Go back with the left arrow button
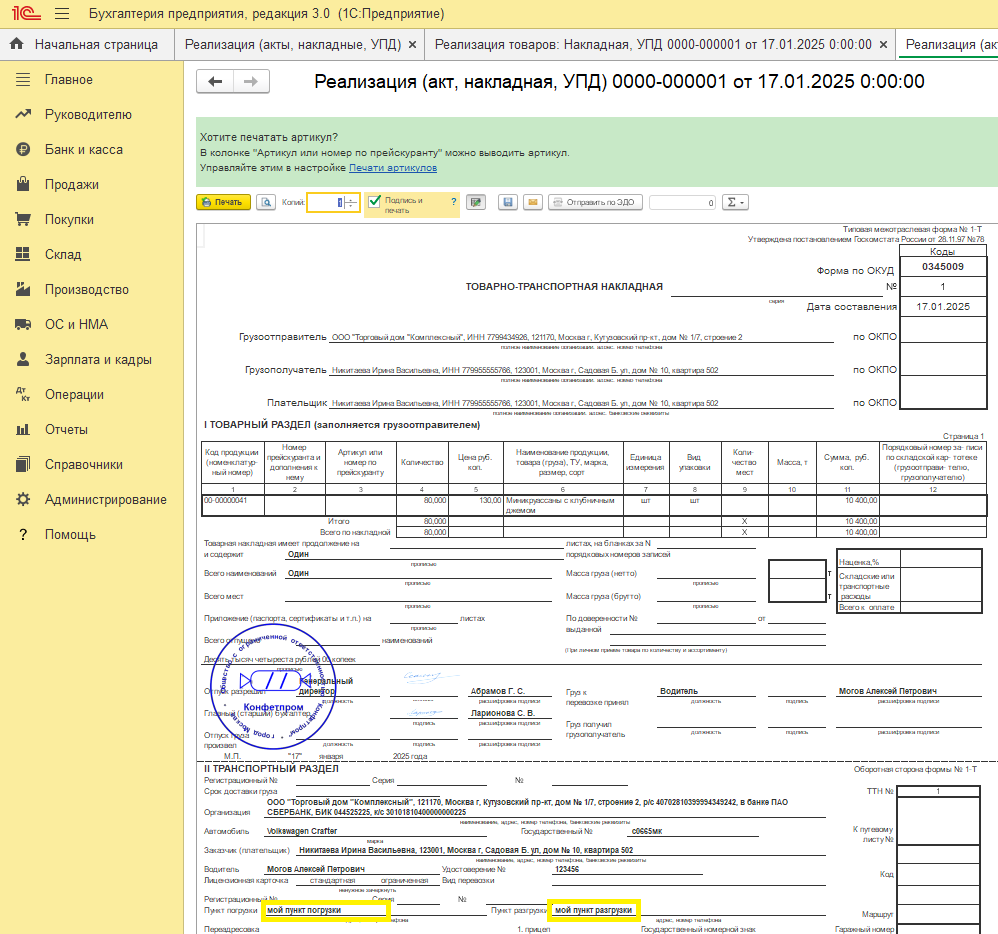This screenshot has height=934, width=998. [215, 81]
